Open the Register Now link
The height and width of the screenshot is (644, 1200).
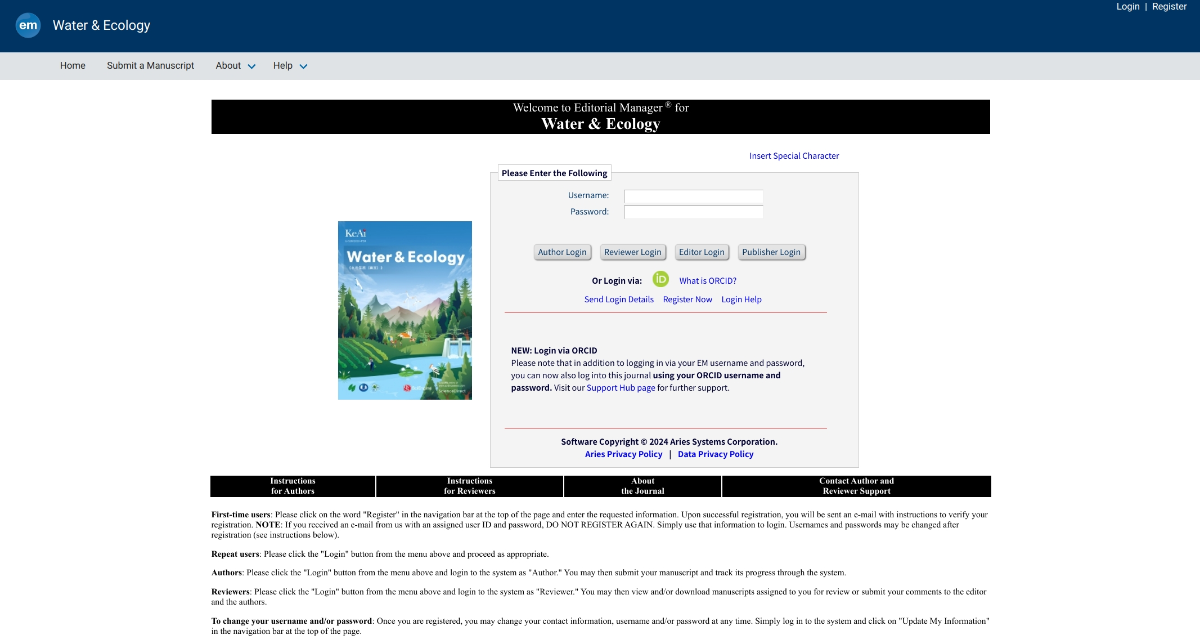tap(688, 300)
